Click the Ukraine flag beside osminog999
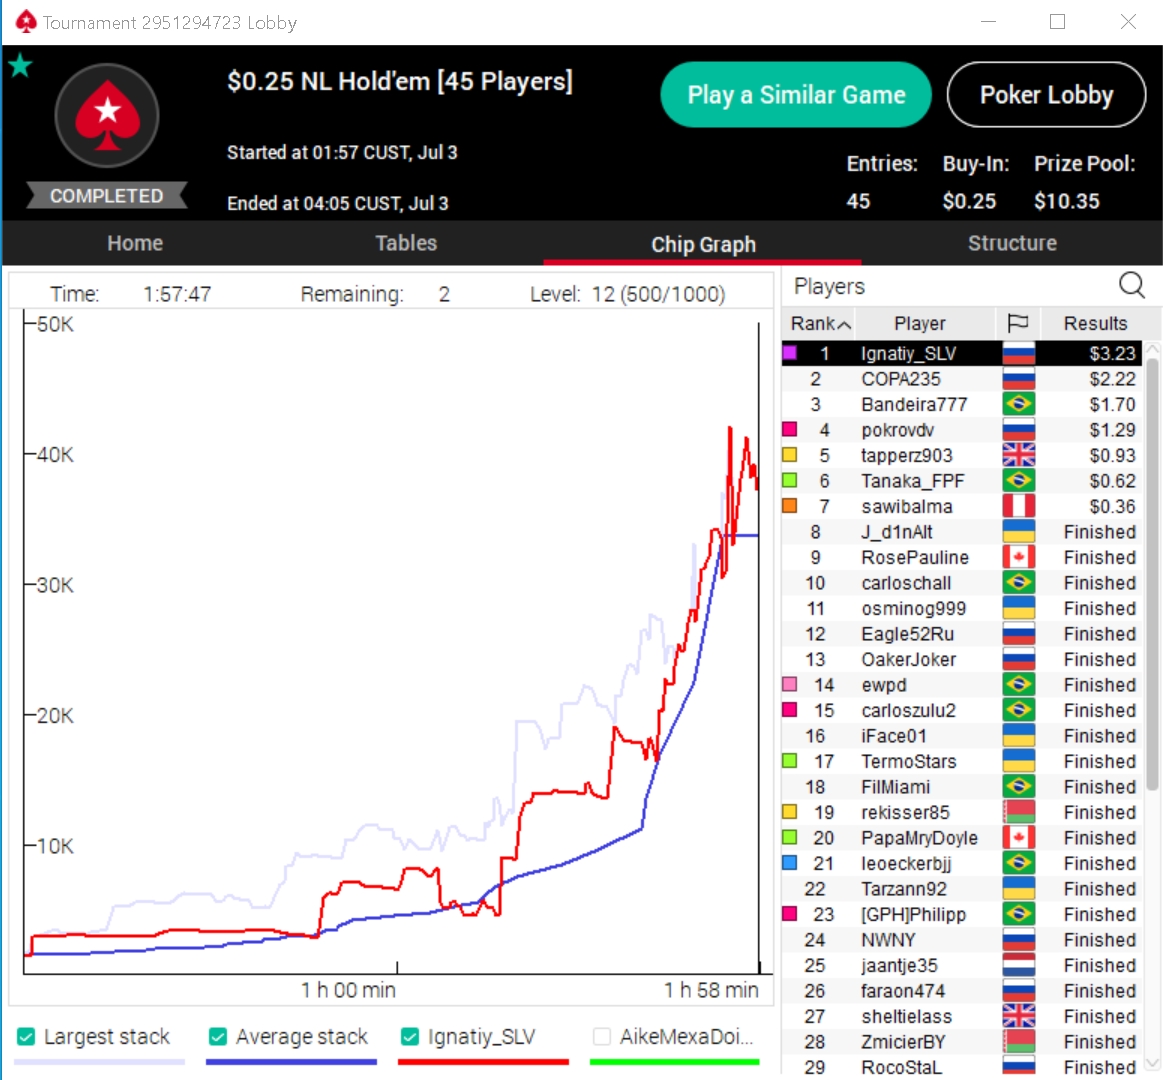 tap(1018, 608)
